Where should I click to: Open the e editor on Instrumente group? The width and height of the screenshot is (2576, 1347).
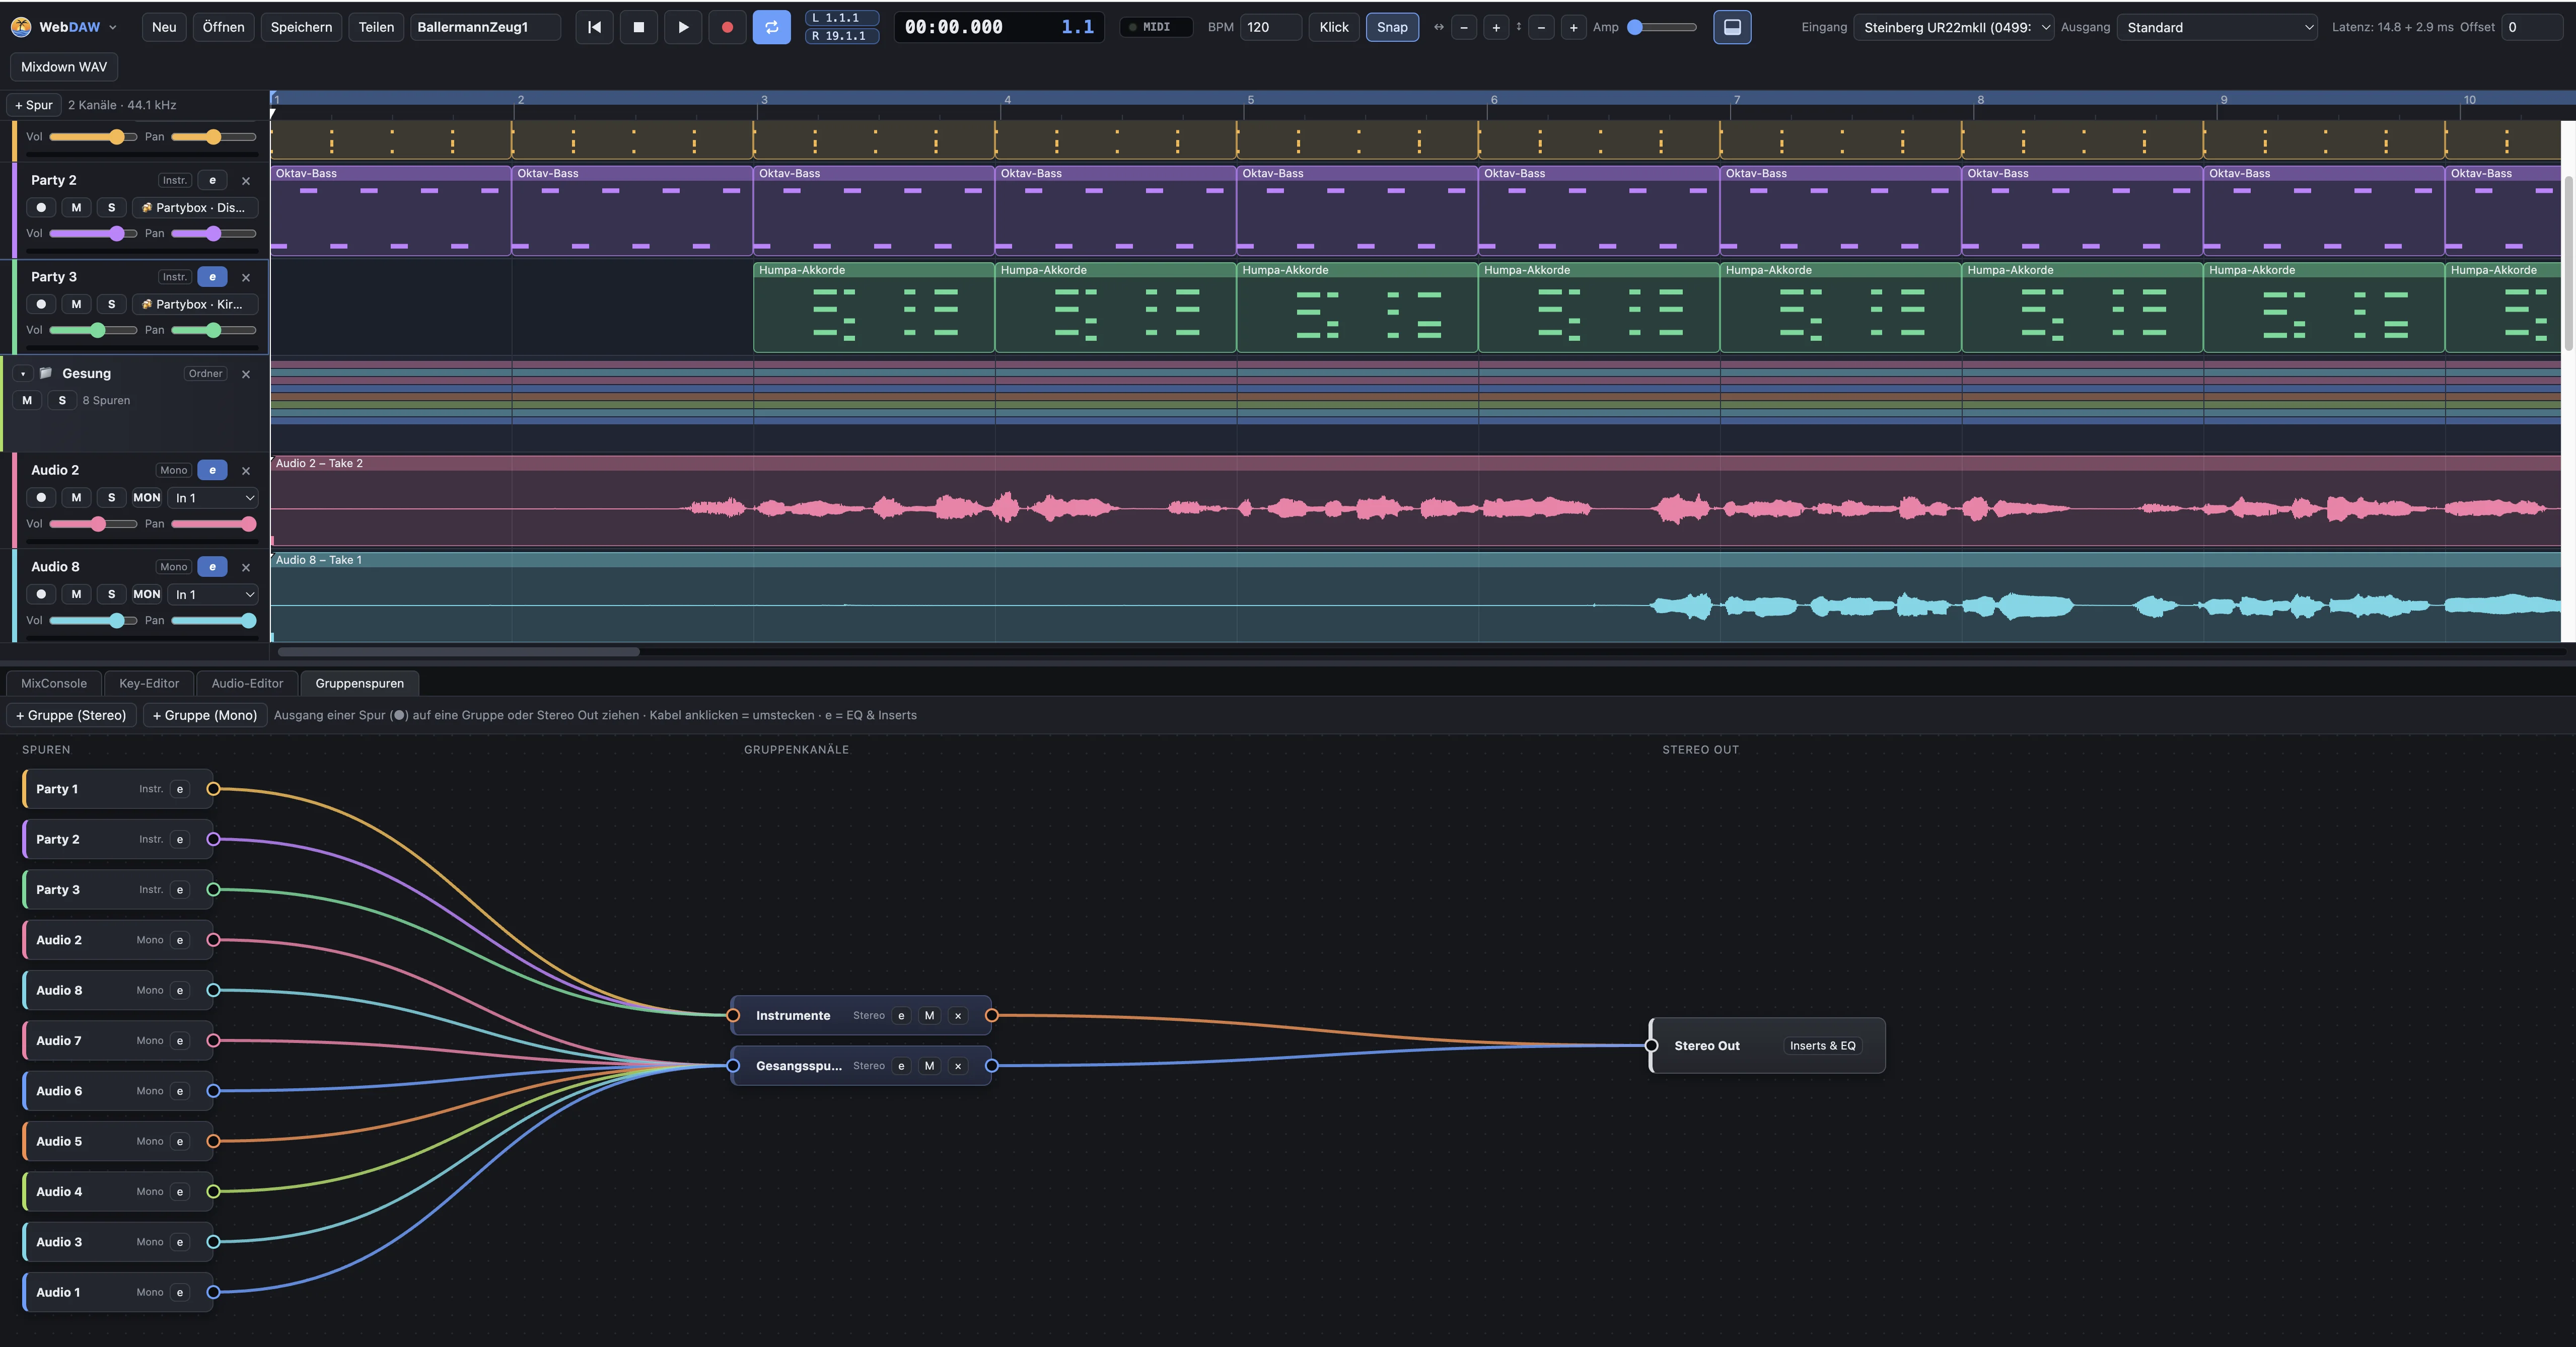click(x=901, y=1015)
